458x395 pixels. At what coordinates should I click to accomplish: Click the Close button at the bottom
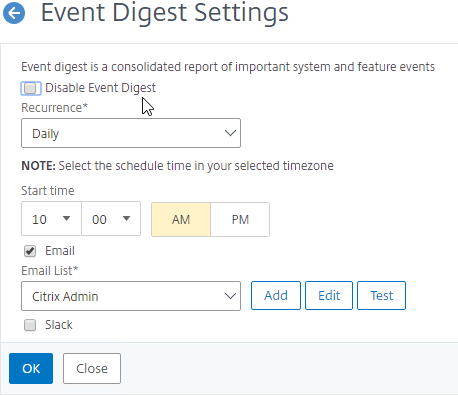pos(92,368)
